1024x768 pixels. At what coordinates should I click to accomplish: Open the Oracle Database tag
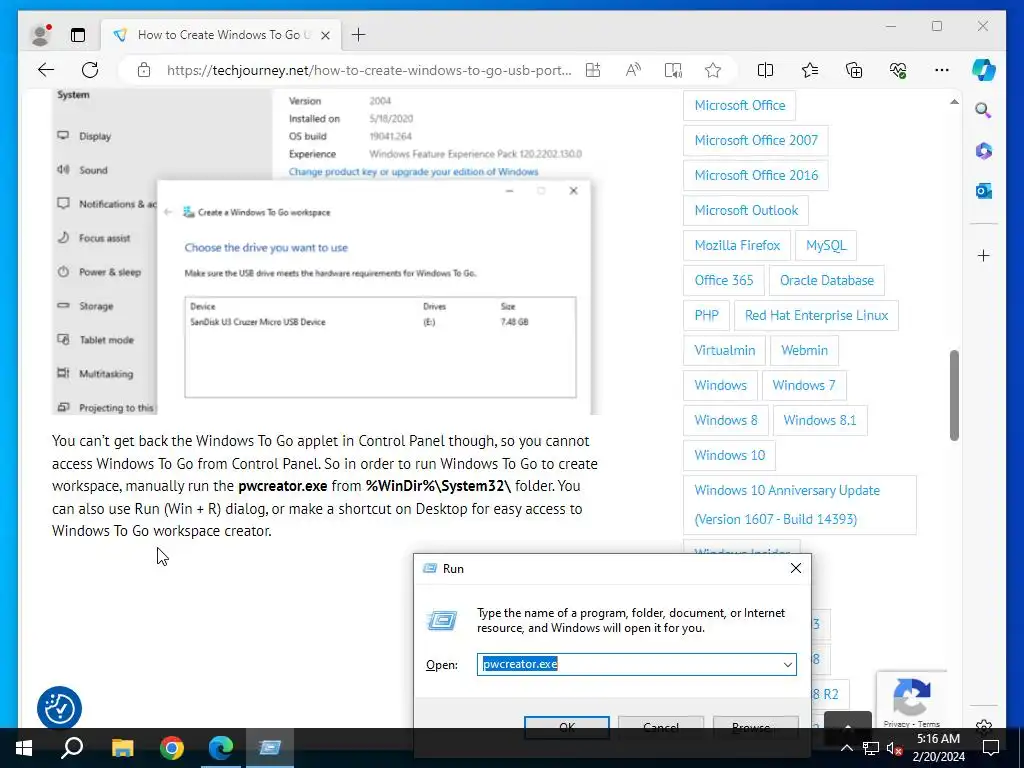pos(826,280)
